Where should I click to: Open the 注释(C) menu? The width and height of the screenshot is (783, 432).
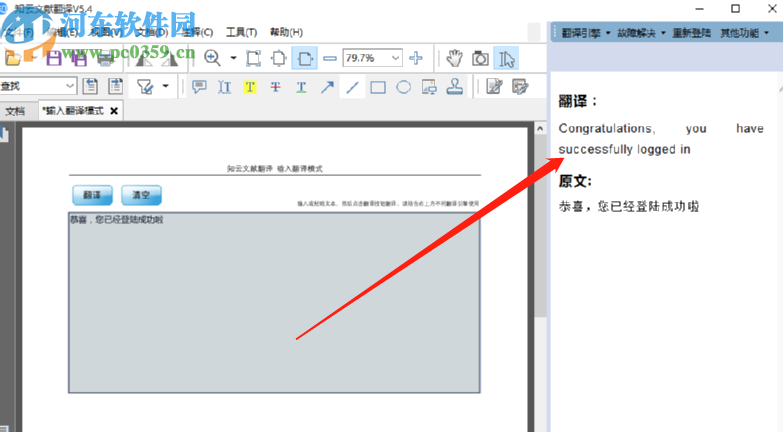click(x=198, y=32)
